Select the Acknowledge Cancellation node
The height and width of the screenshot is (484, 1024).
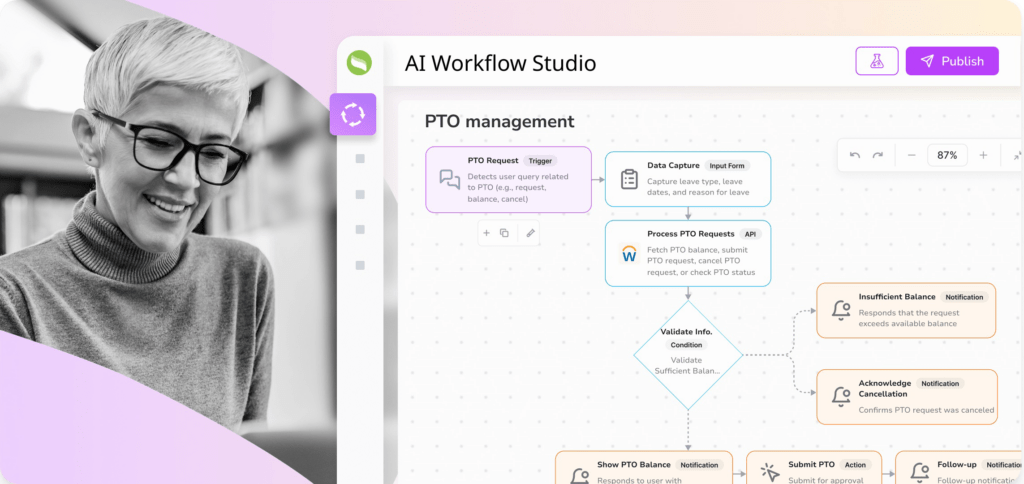click(907, 397)
